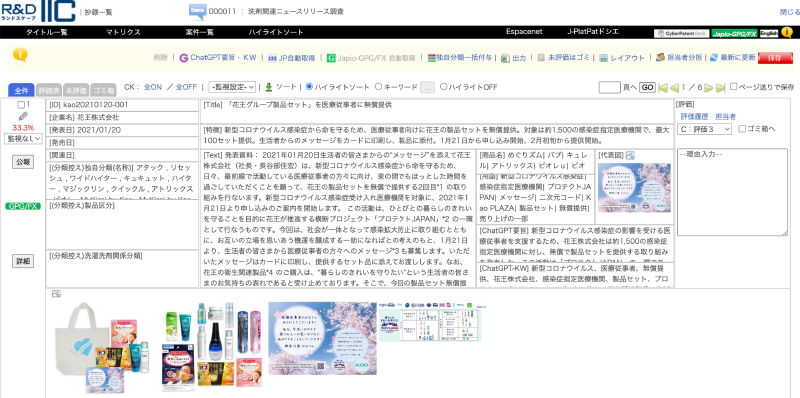Click the image icon next to 代表図
This screenshot has height=398, width=800.
[630, 155]
